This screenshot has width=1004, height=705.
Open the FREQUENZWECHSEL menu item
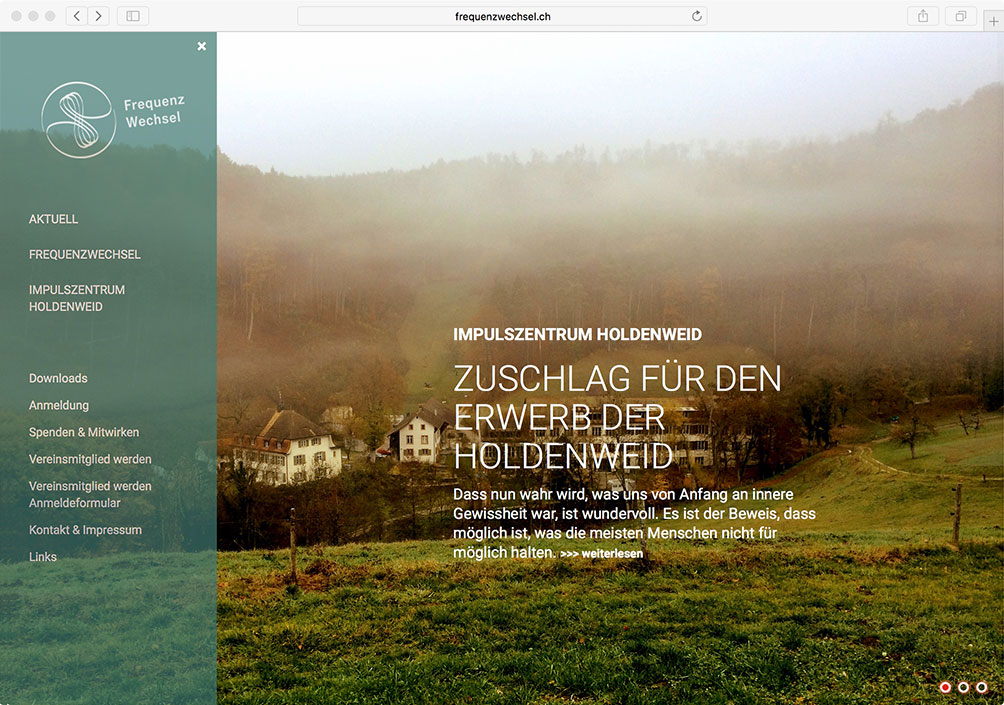(x=85, y=255)
